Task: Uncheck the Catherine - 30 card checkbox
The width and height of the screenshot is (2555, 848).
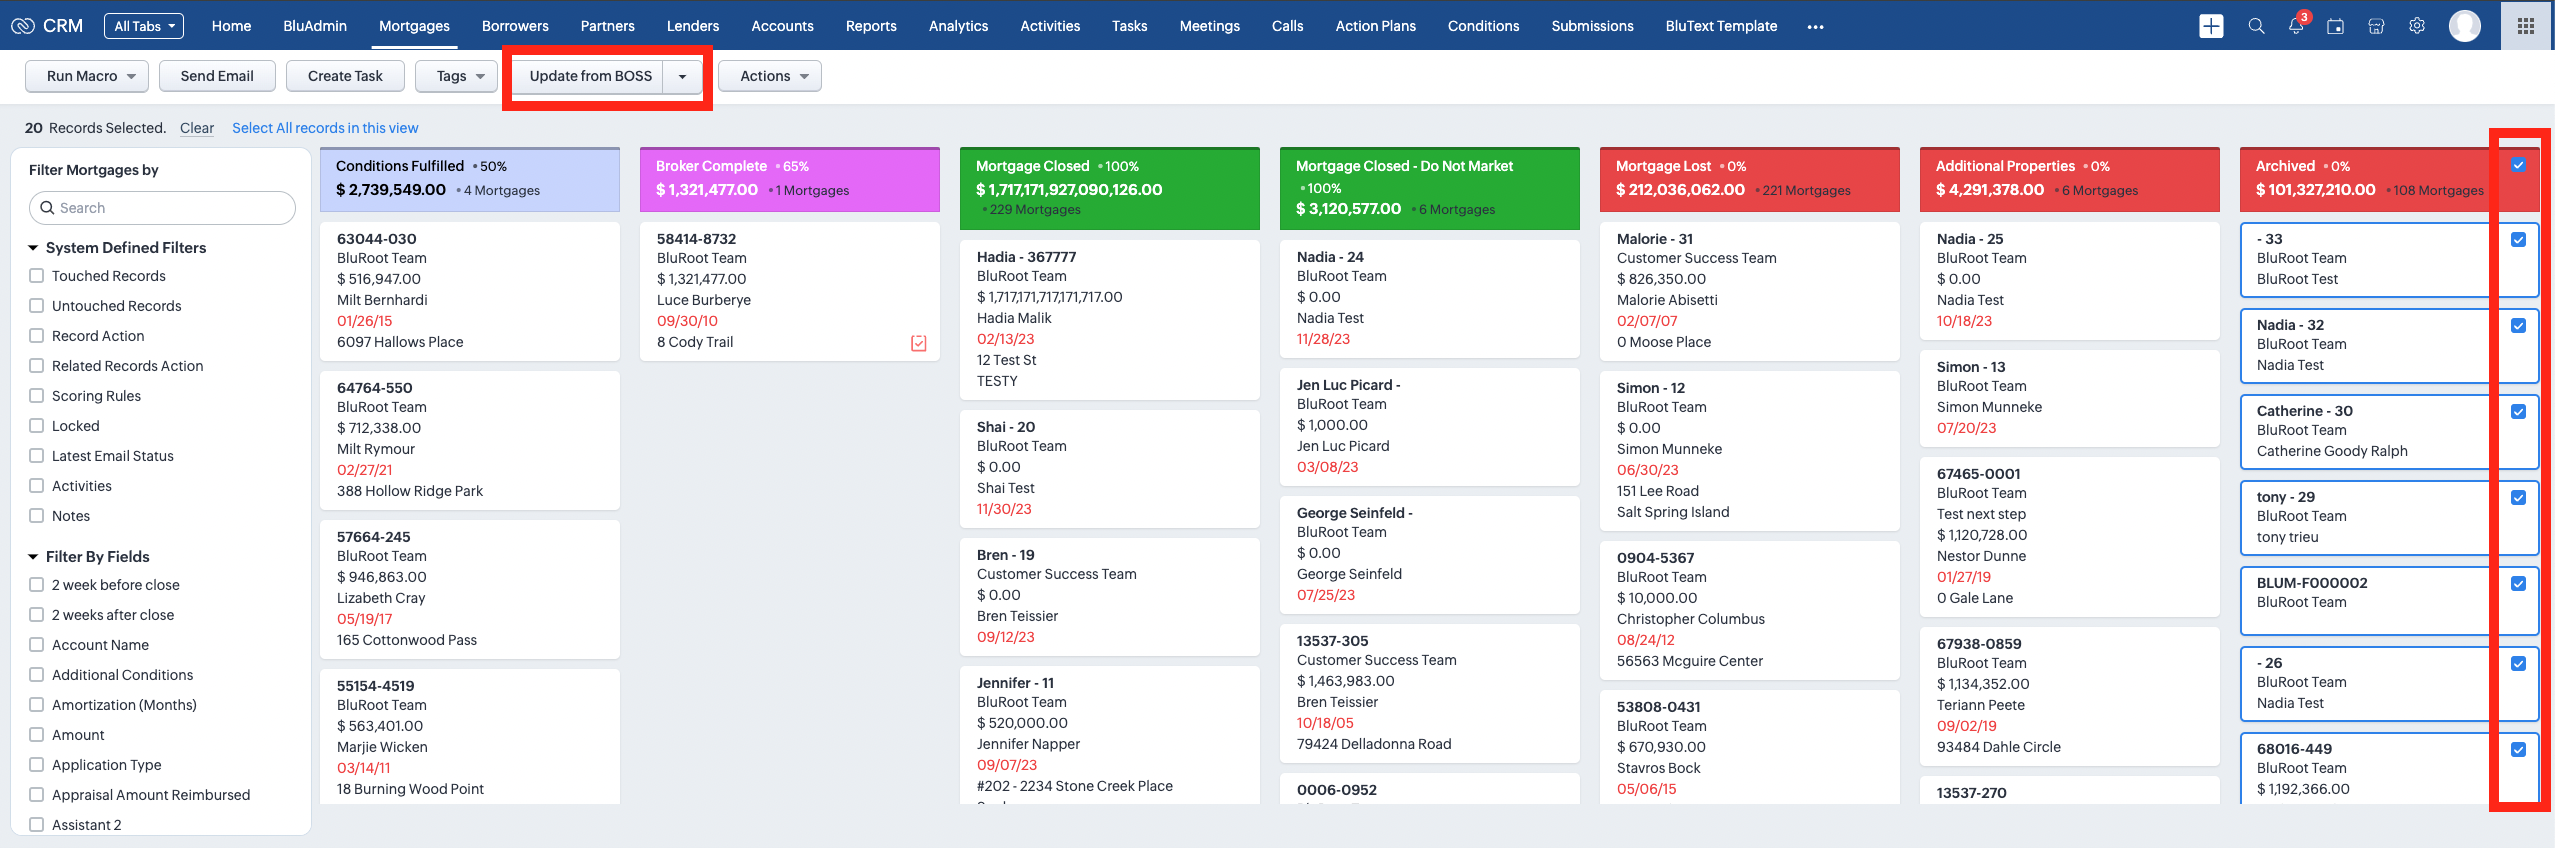Action: pyautogui.click(x=2518, y=411)
